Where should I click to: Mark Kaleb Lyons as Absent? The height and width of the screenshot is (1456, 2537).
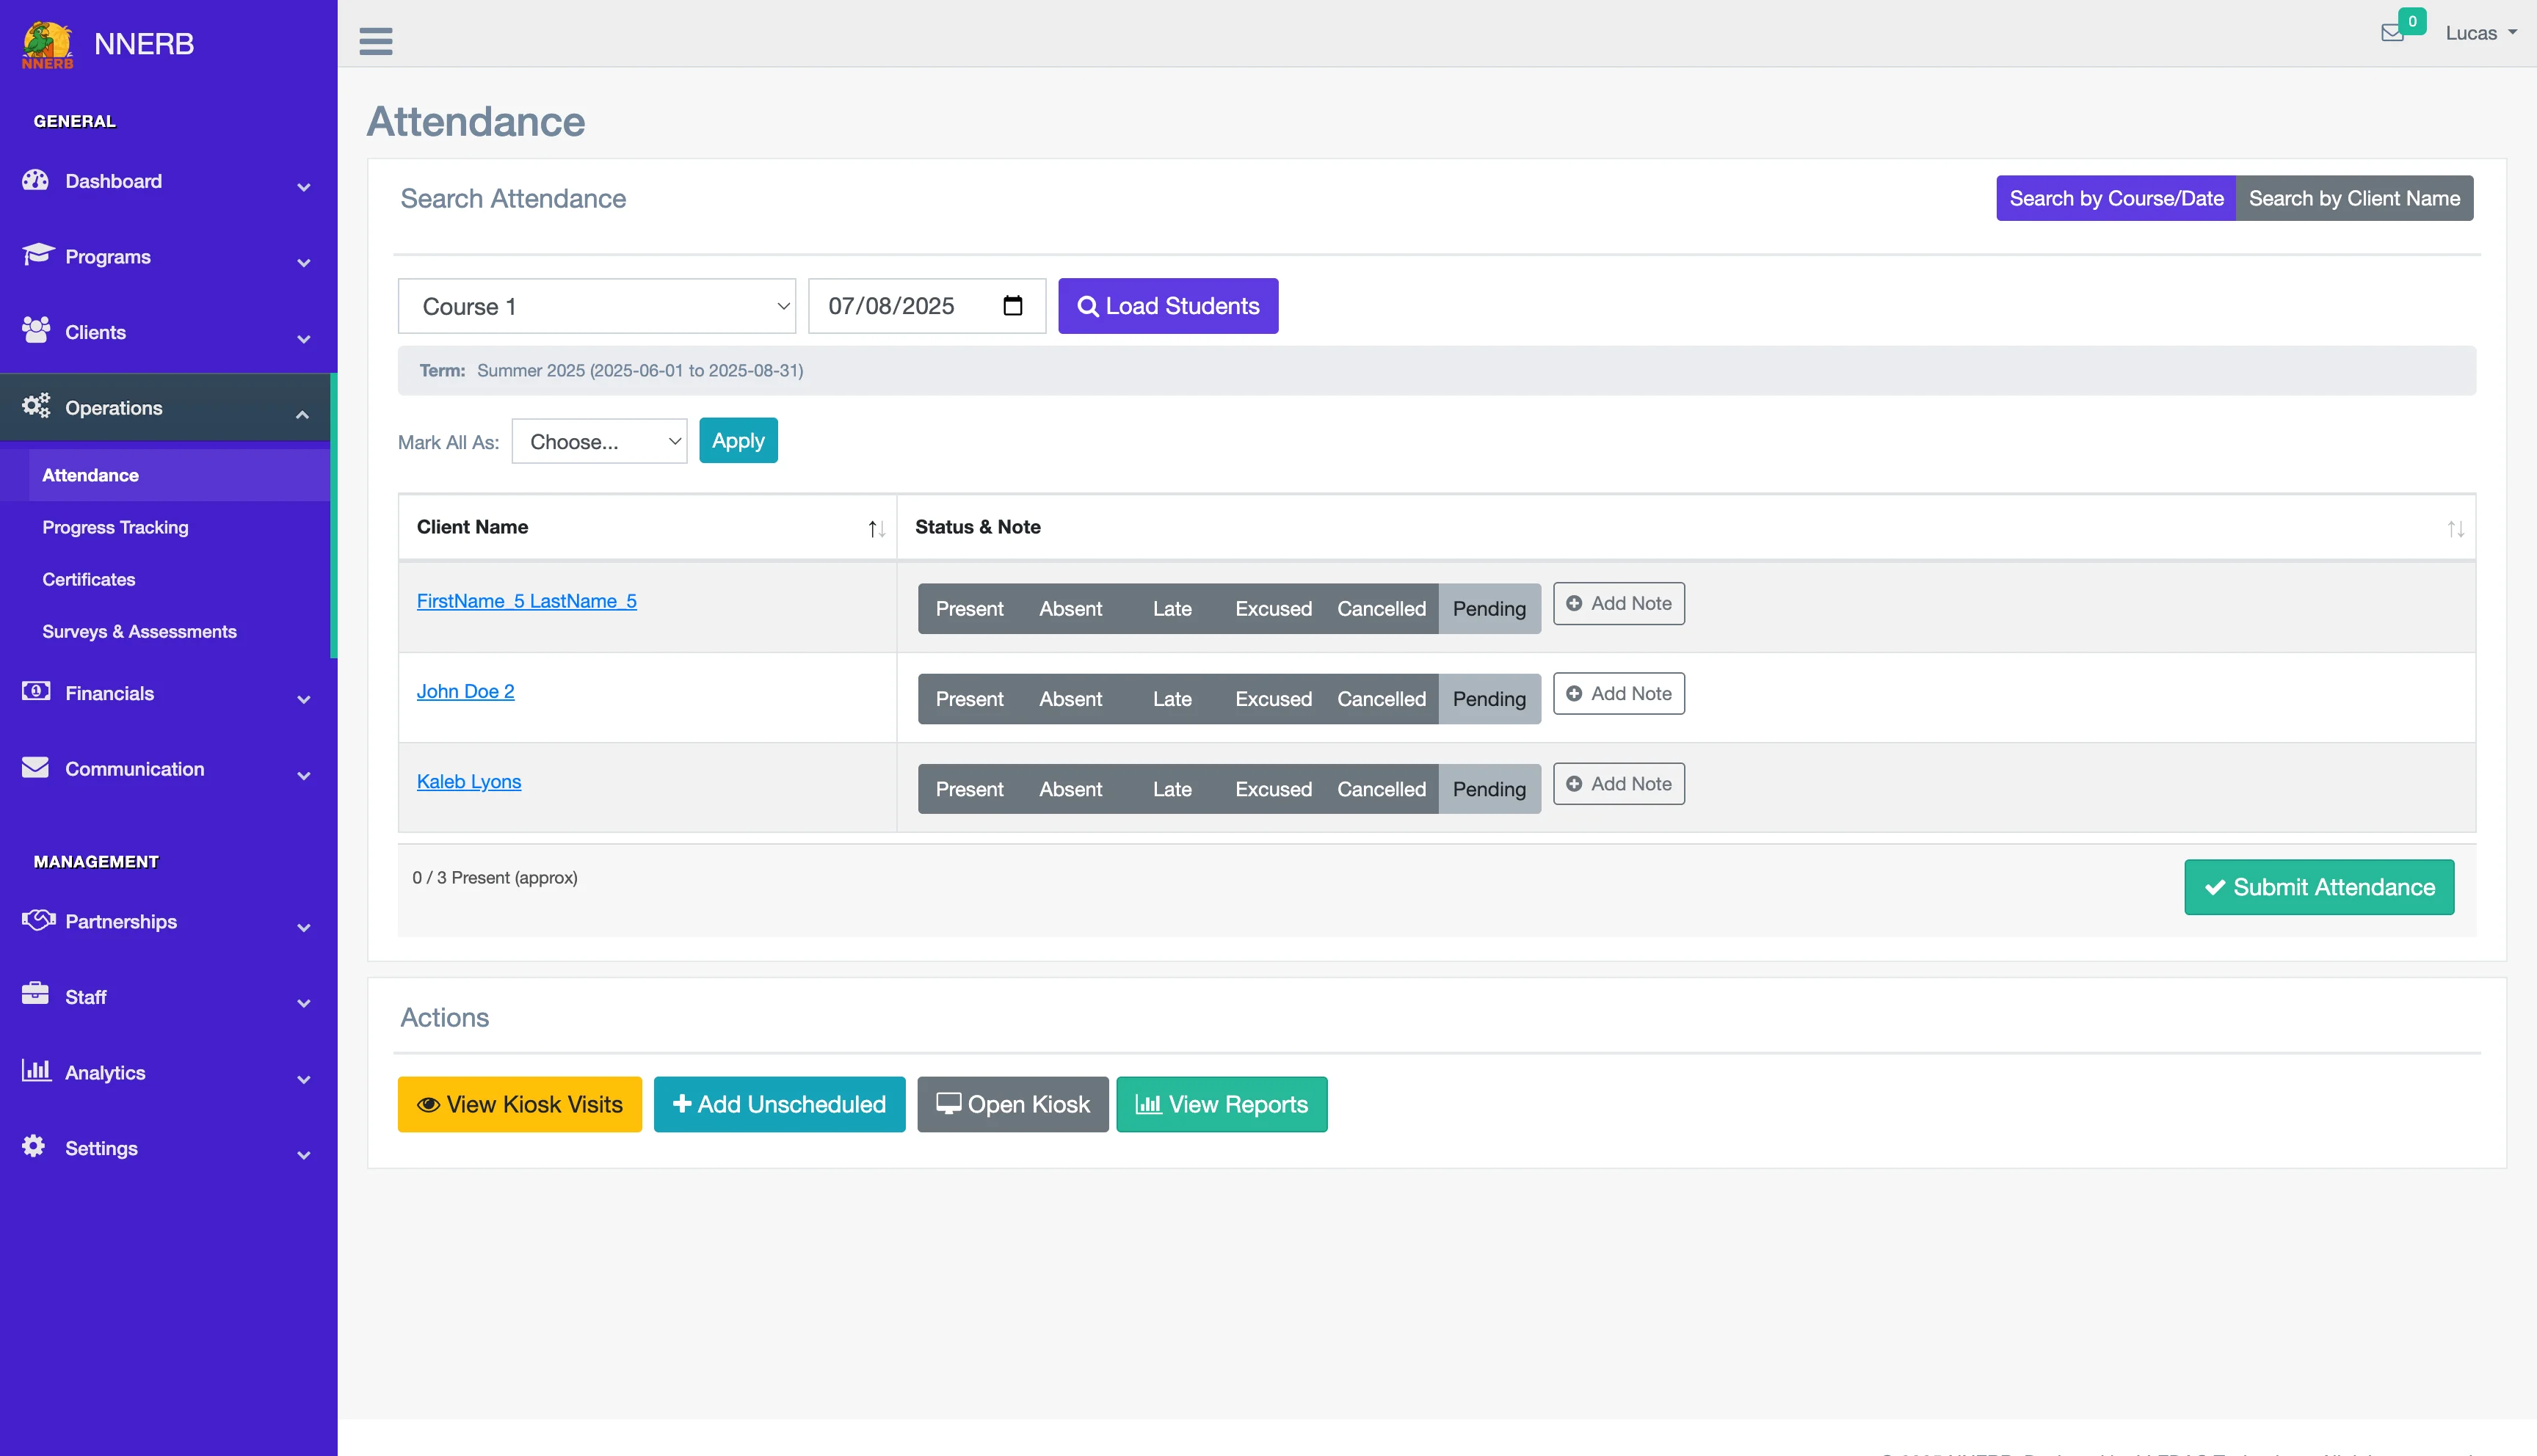(1070, 788)
